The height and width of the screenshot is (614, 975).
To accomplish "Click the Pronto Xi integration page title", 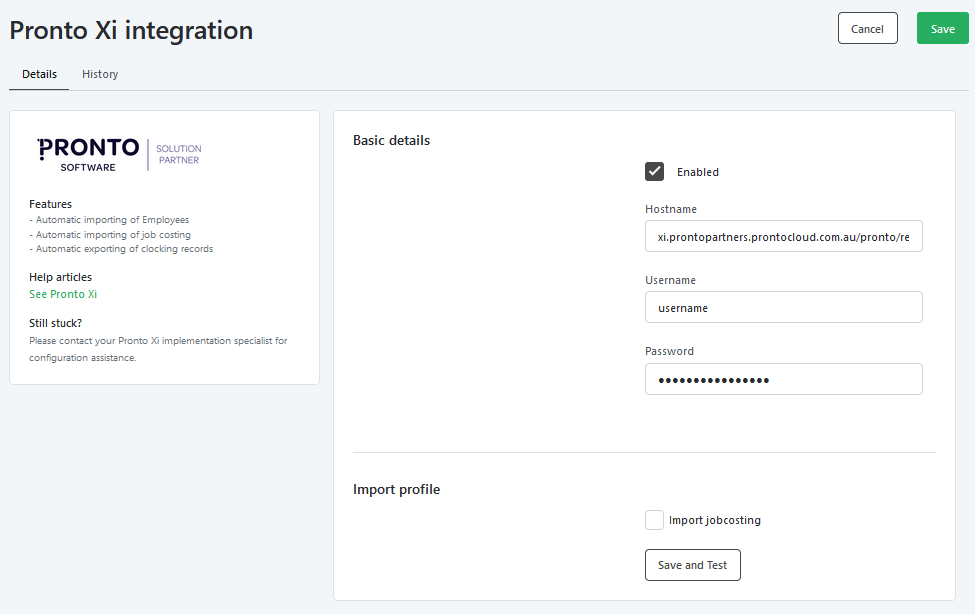I will (x=131, y=30).
